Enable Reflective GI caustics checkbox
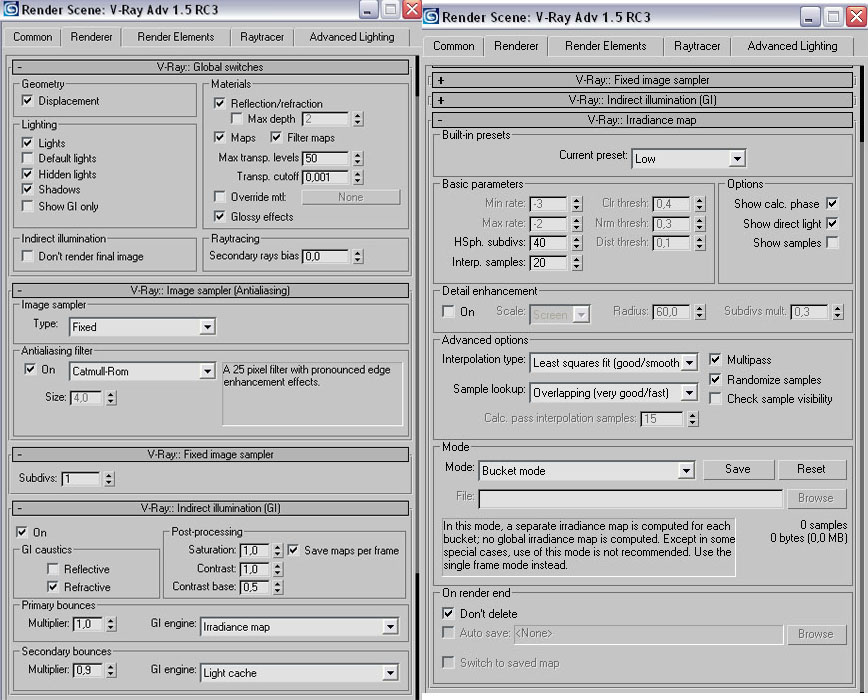 coord(53,569)
